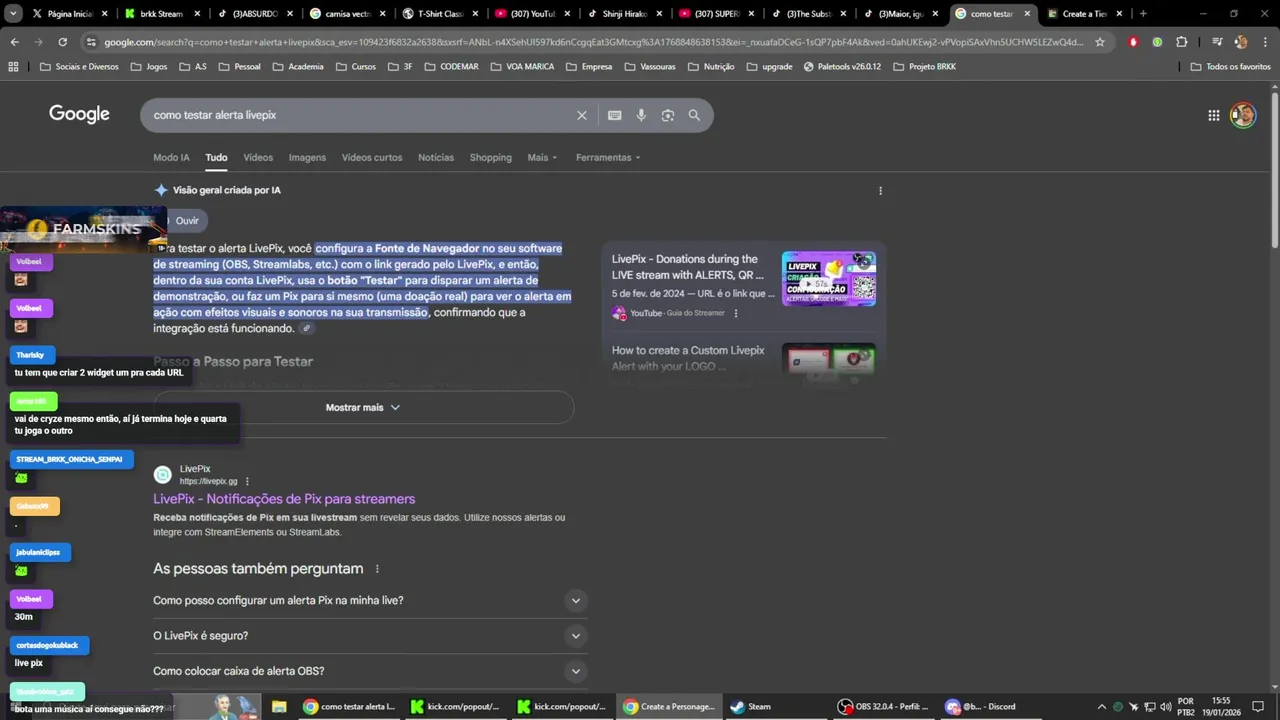The image size is (1280, 720).
Task: Switch to 'Notícias' search tab
Action: [436, 158]
